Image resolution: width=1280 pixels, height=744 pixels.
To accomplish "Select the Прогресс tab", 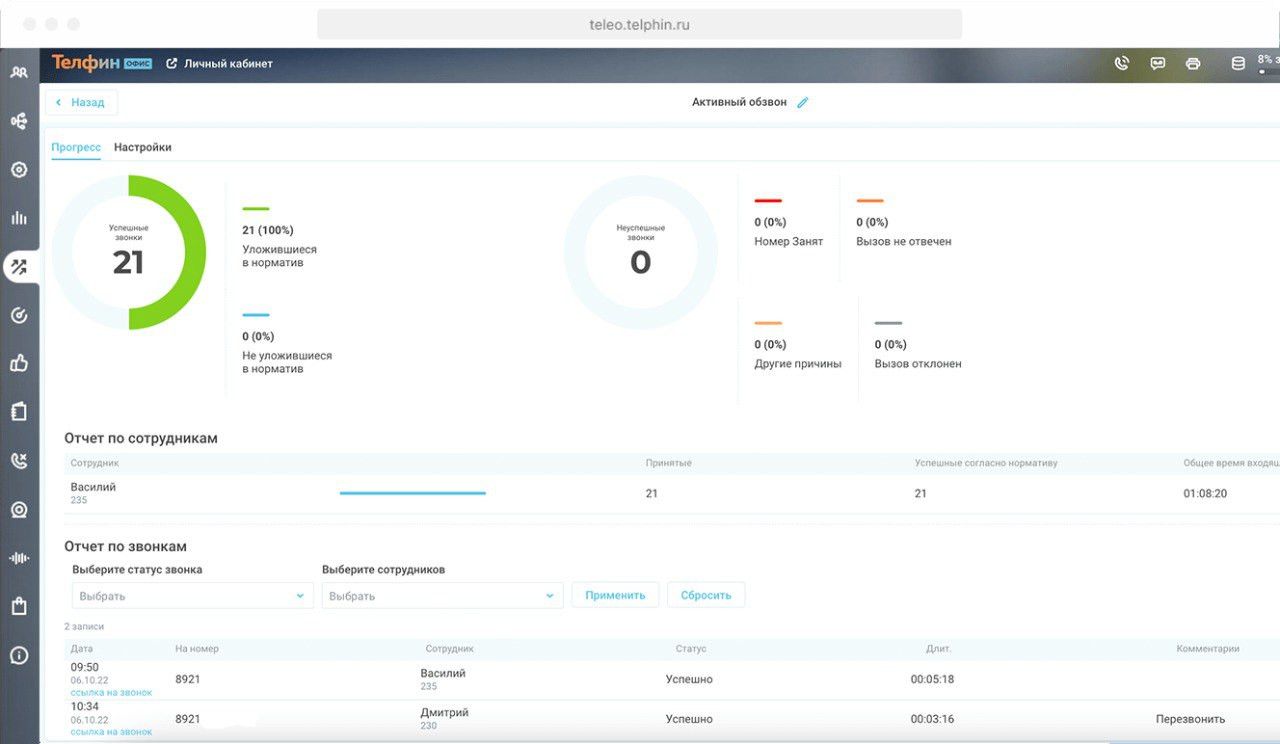I will [x=76, y=147].
